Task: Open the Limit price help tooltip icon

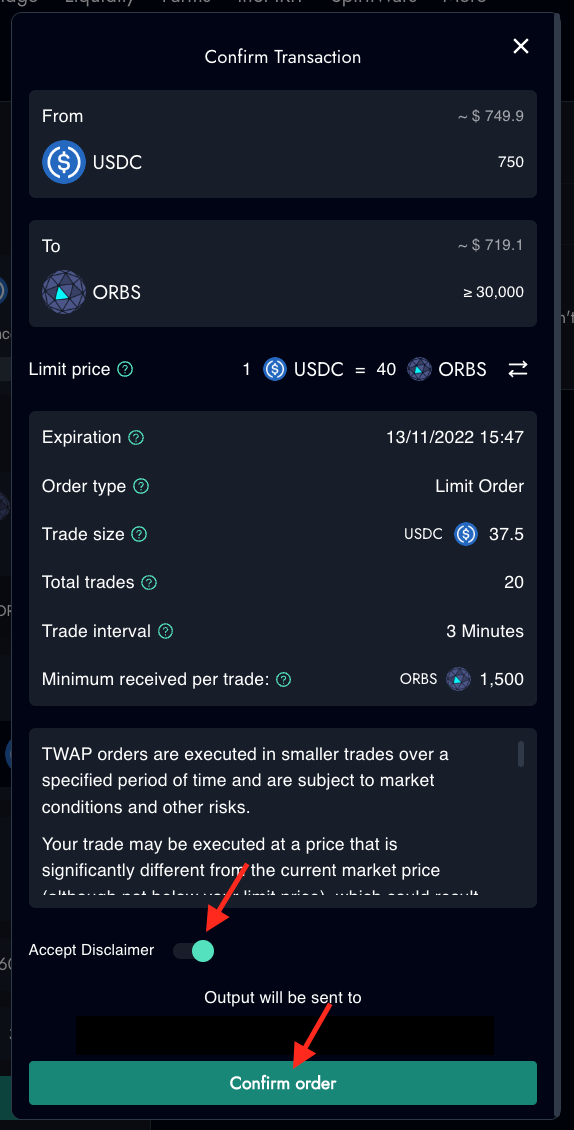Action: tap(125, 370)
